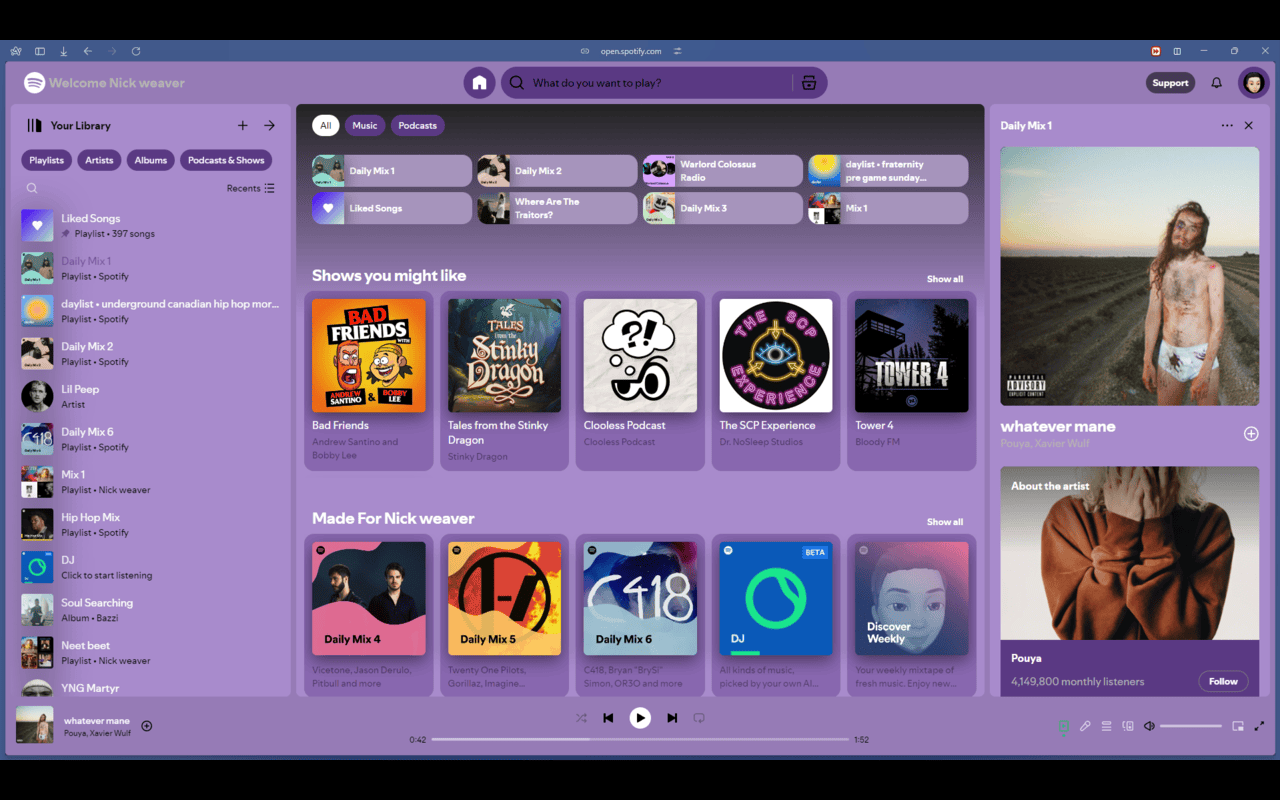Open the Daily Mix 5 card
Screen dimensions: 1280x800
tap(505, 615)
